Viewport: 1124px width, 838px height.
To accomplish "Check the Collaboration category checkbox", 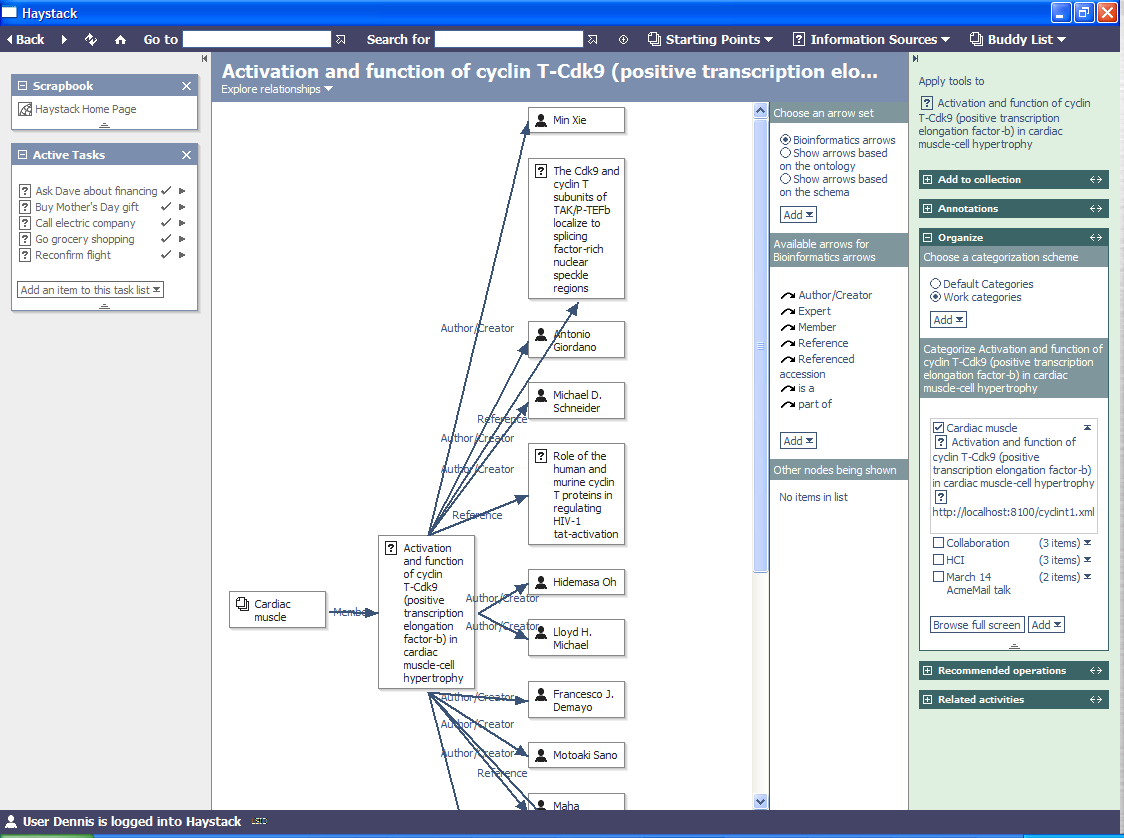I will (938, 543).
